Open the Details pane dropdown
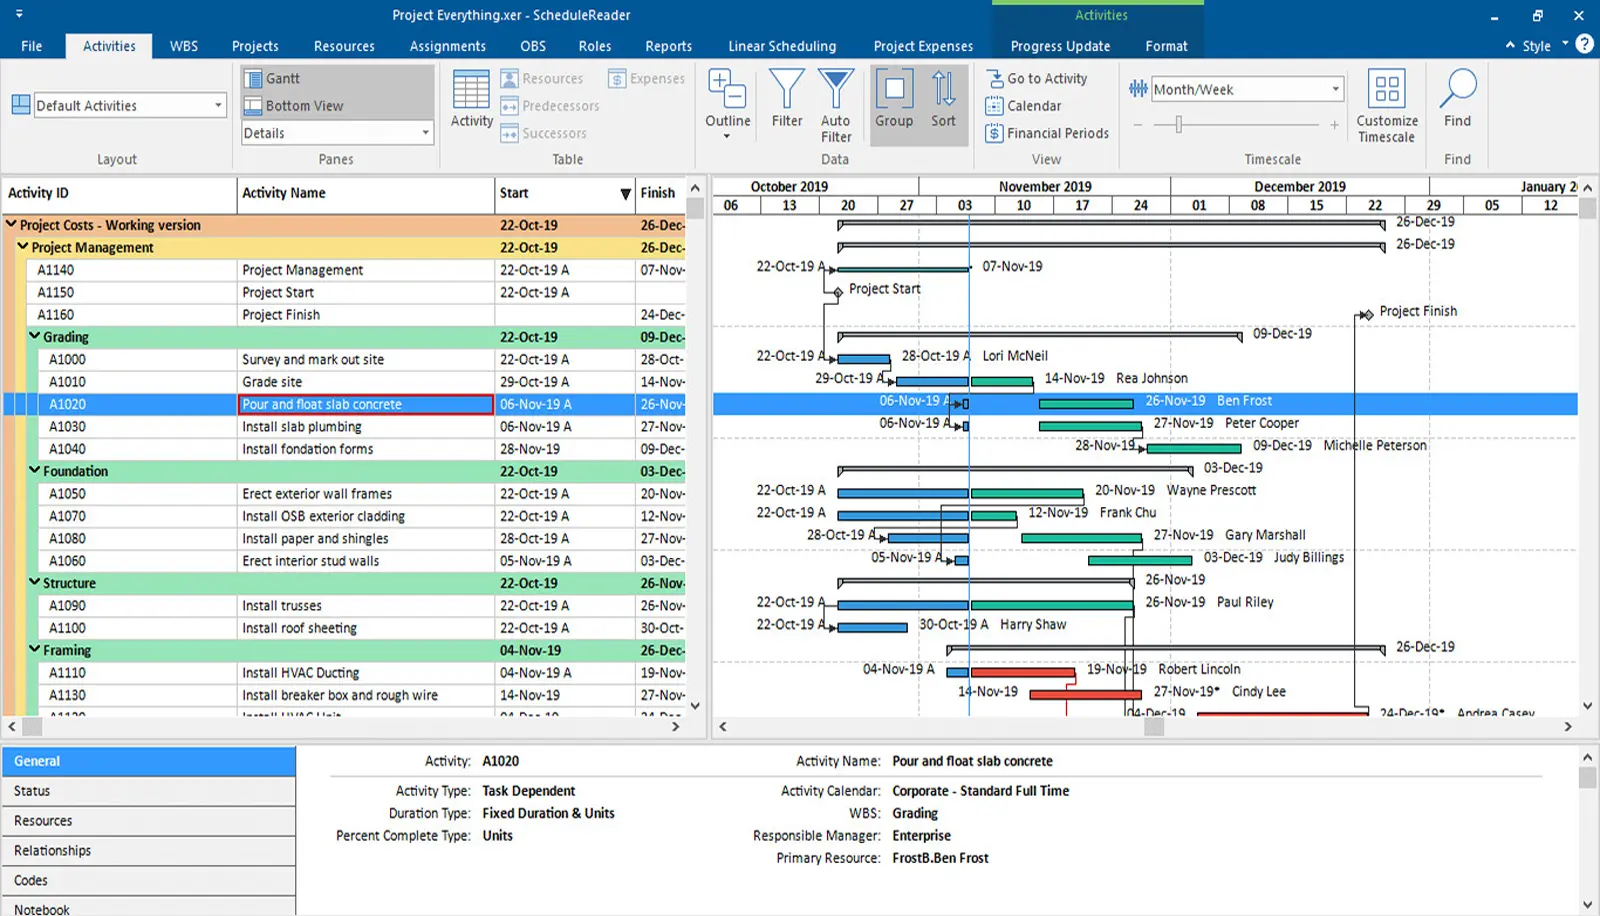 pos(424,132)
